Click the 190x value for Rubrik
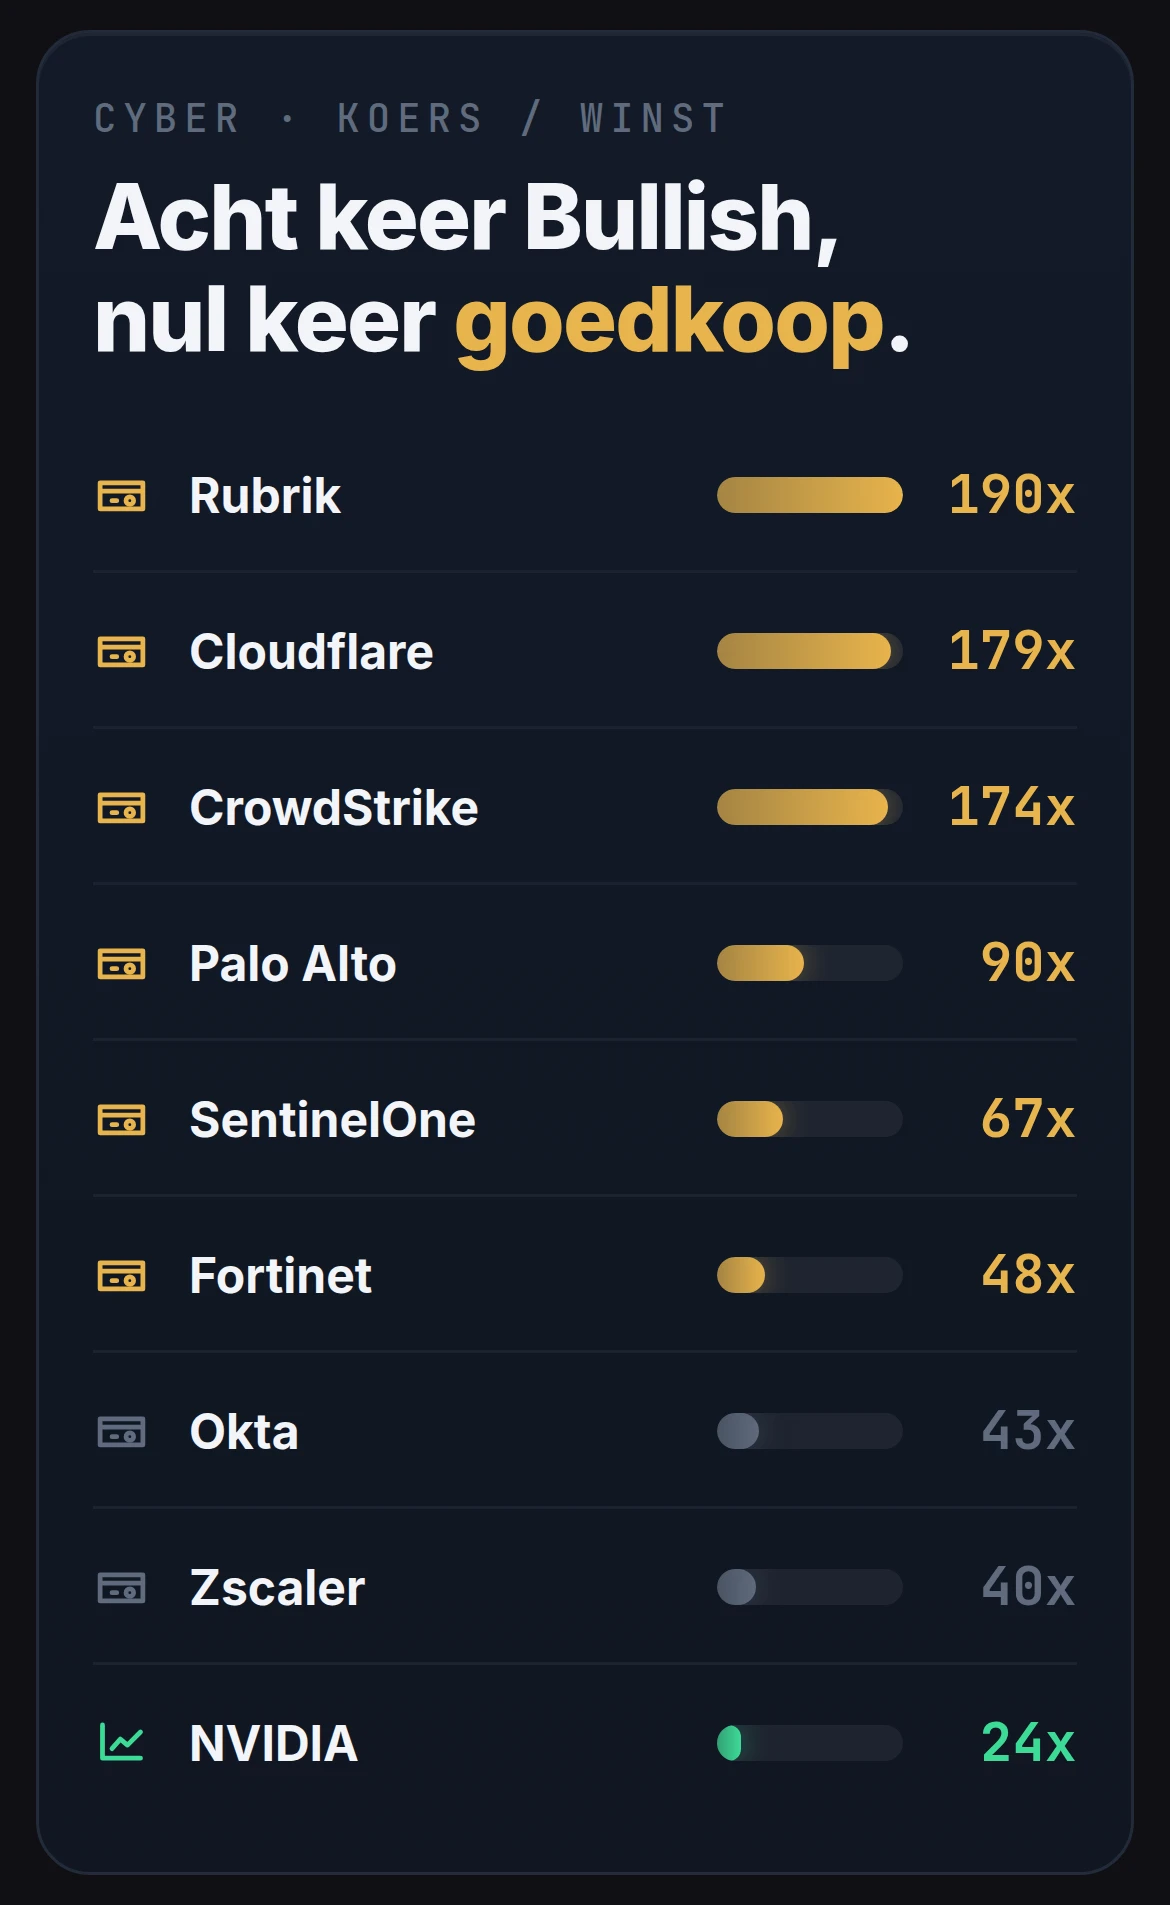The width and height of the screenshot is (1170, 1905). pos(1012,495)
